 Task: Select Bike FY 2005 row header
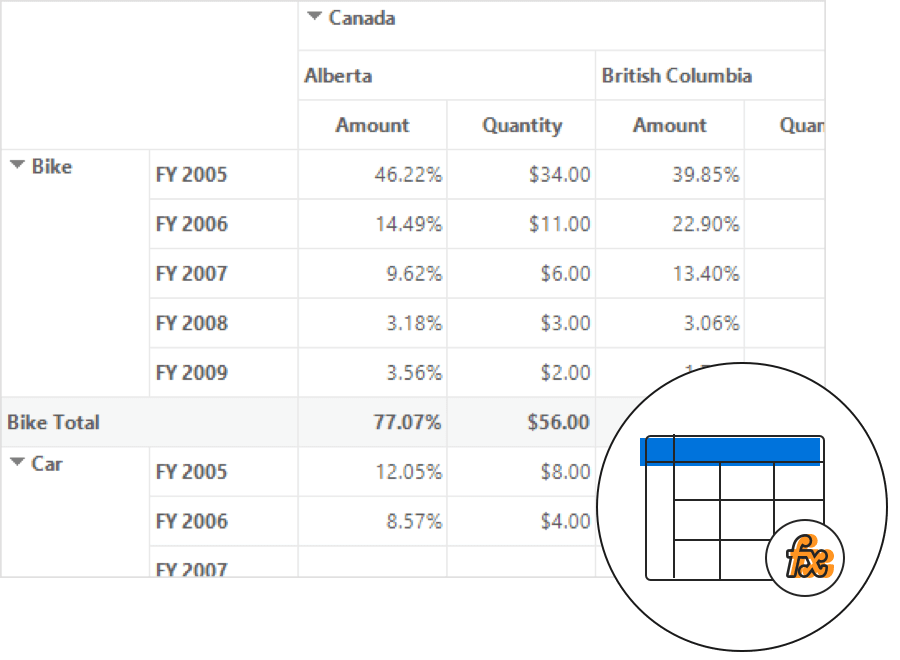[x=192, y=175]
